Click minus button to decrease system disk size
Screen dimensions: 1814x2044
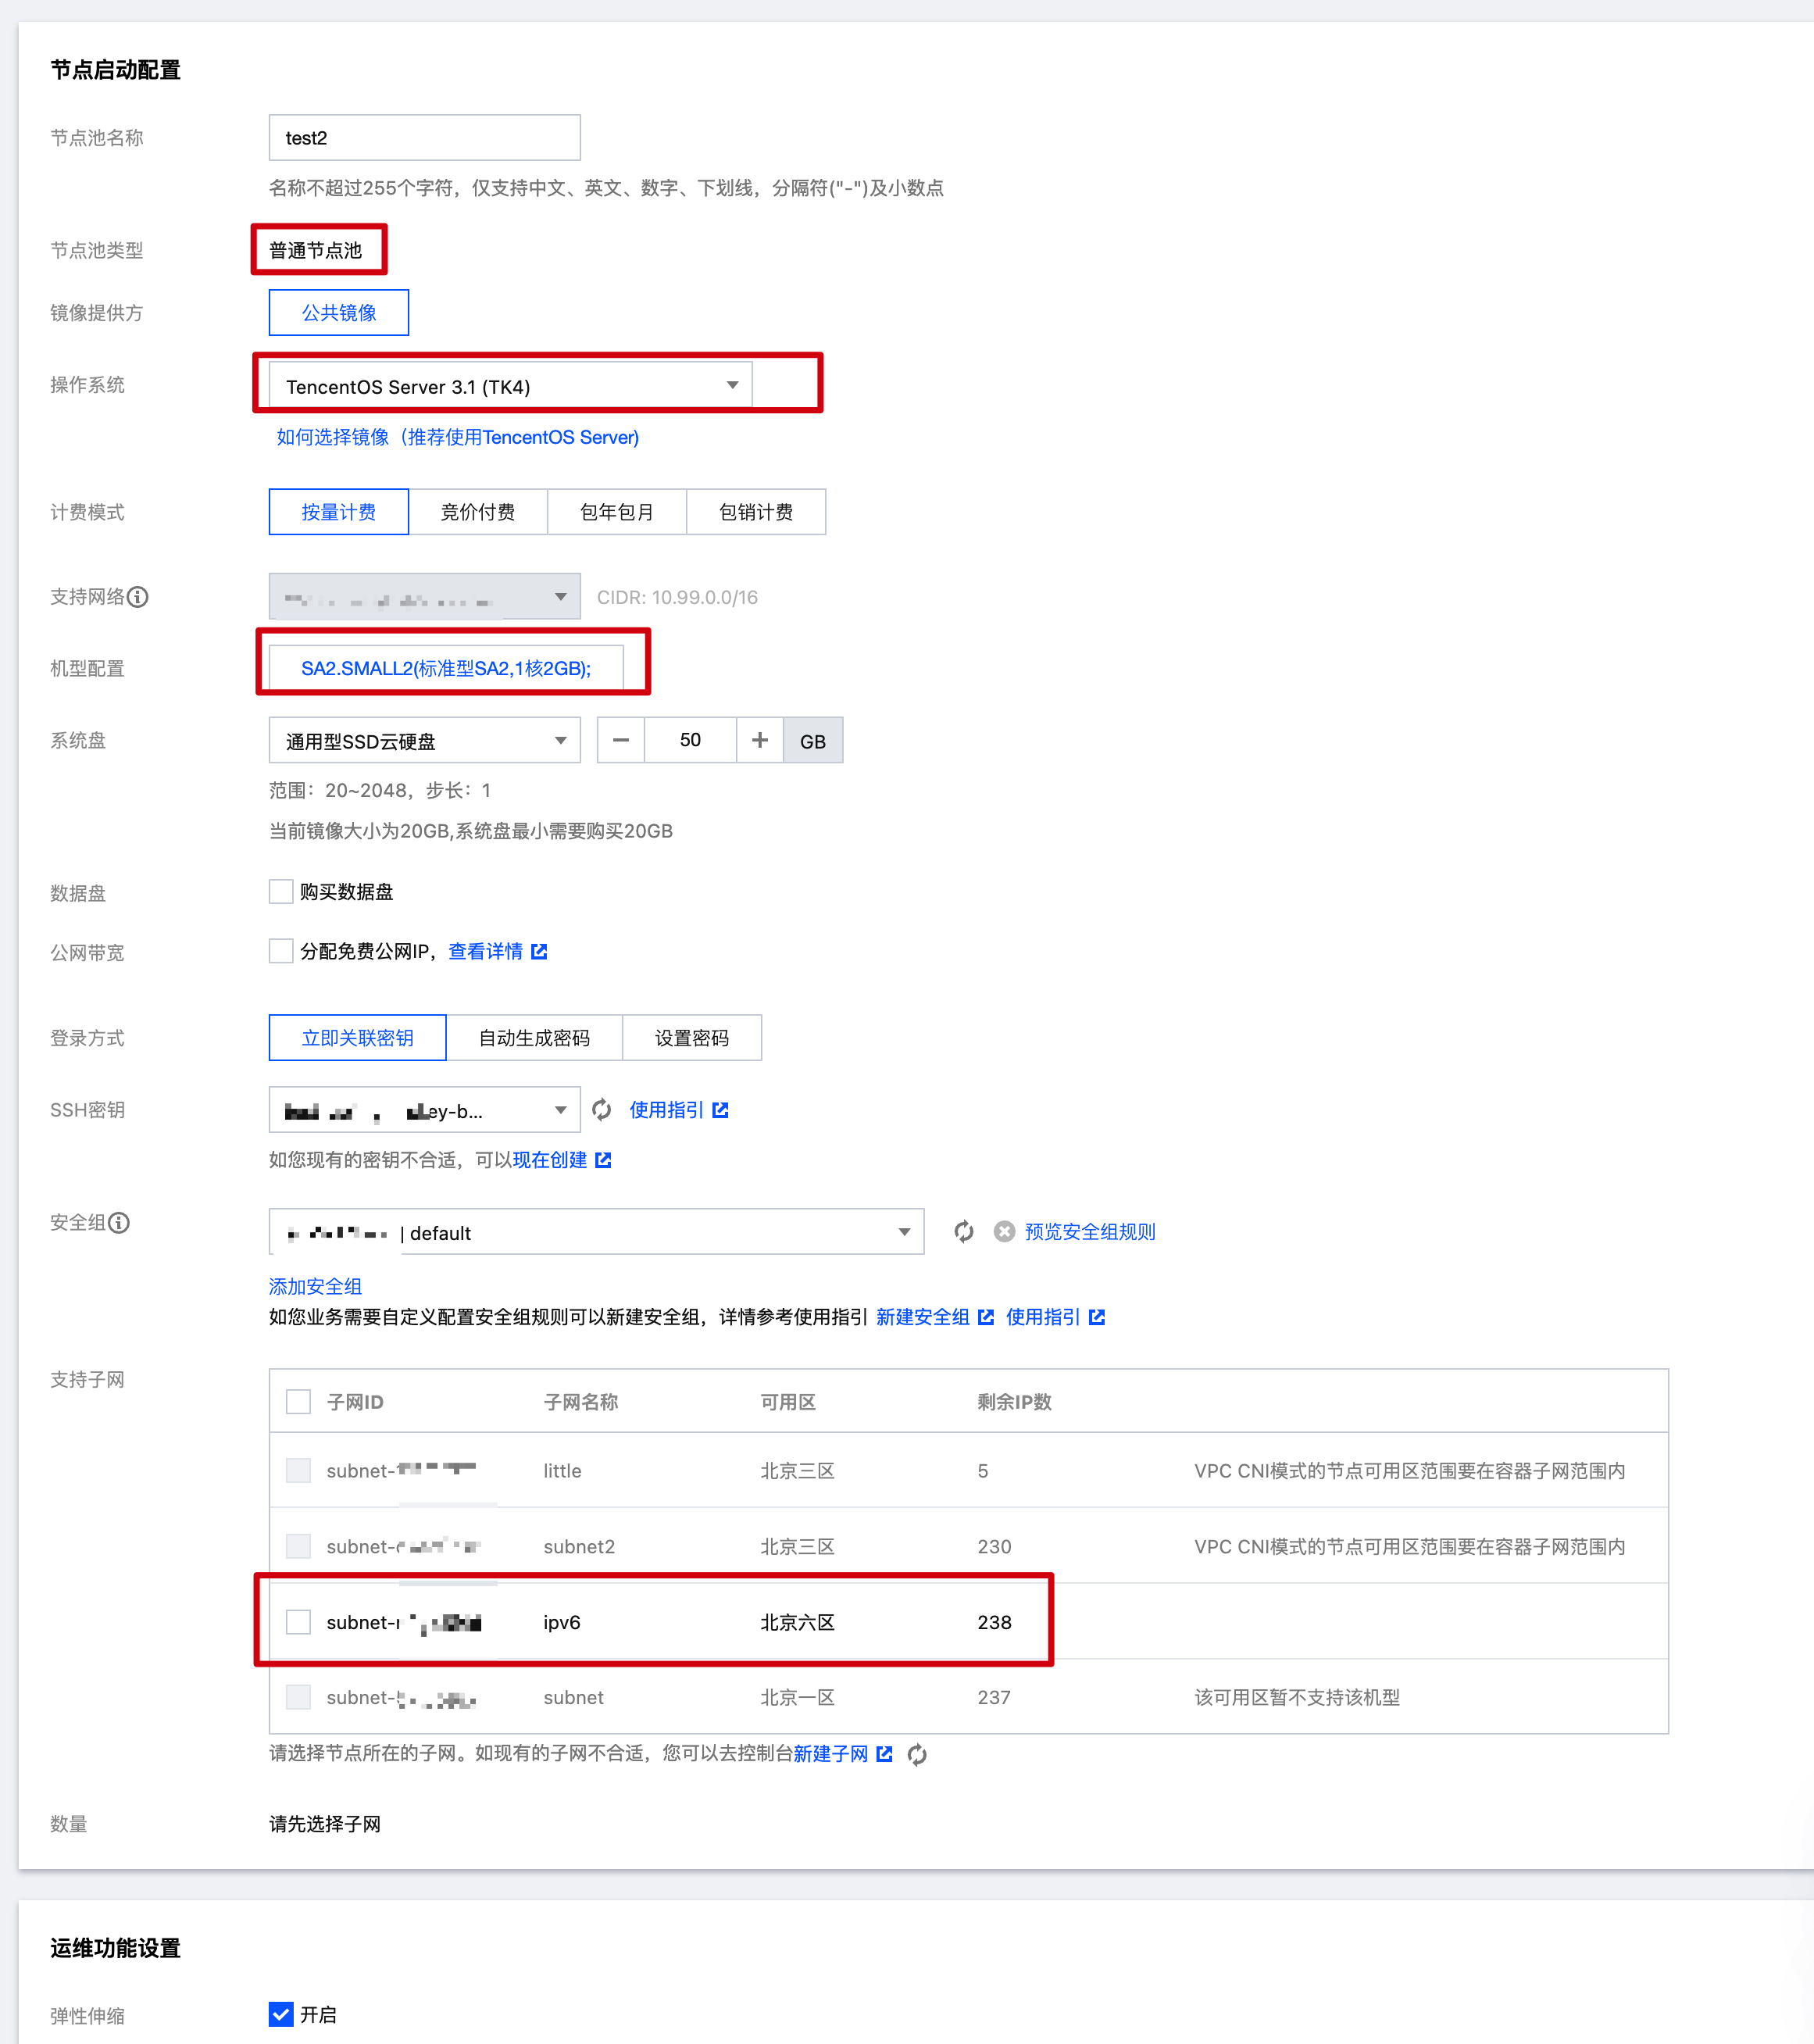pyautogui.click(x=621, y=740)
